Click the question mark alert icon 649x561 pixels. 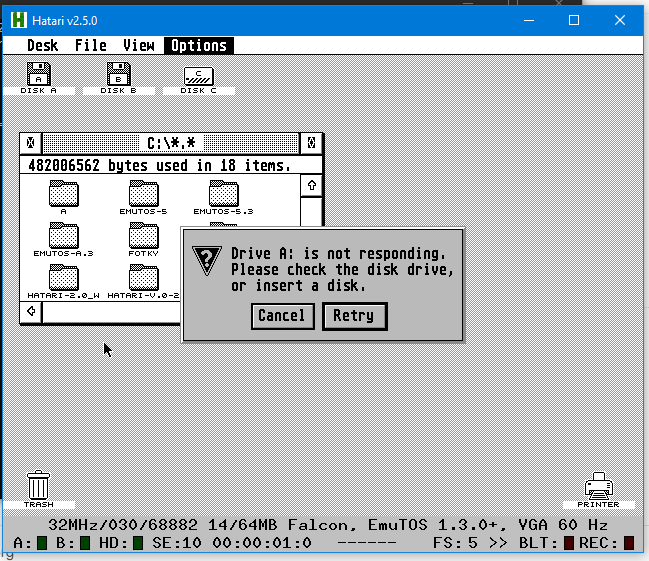coord(207,260)
